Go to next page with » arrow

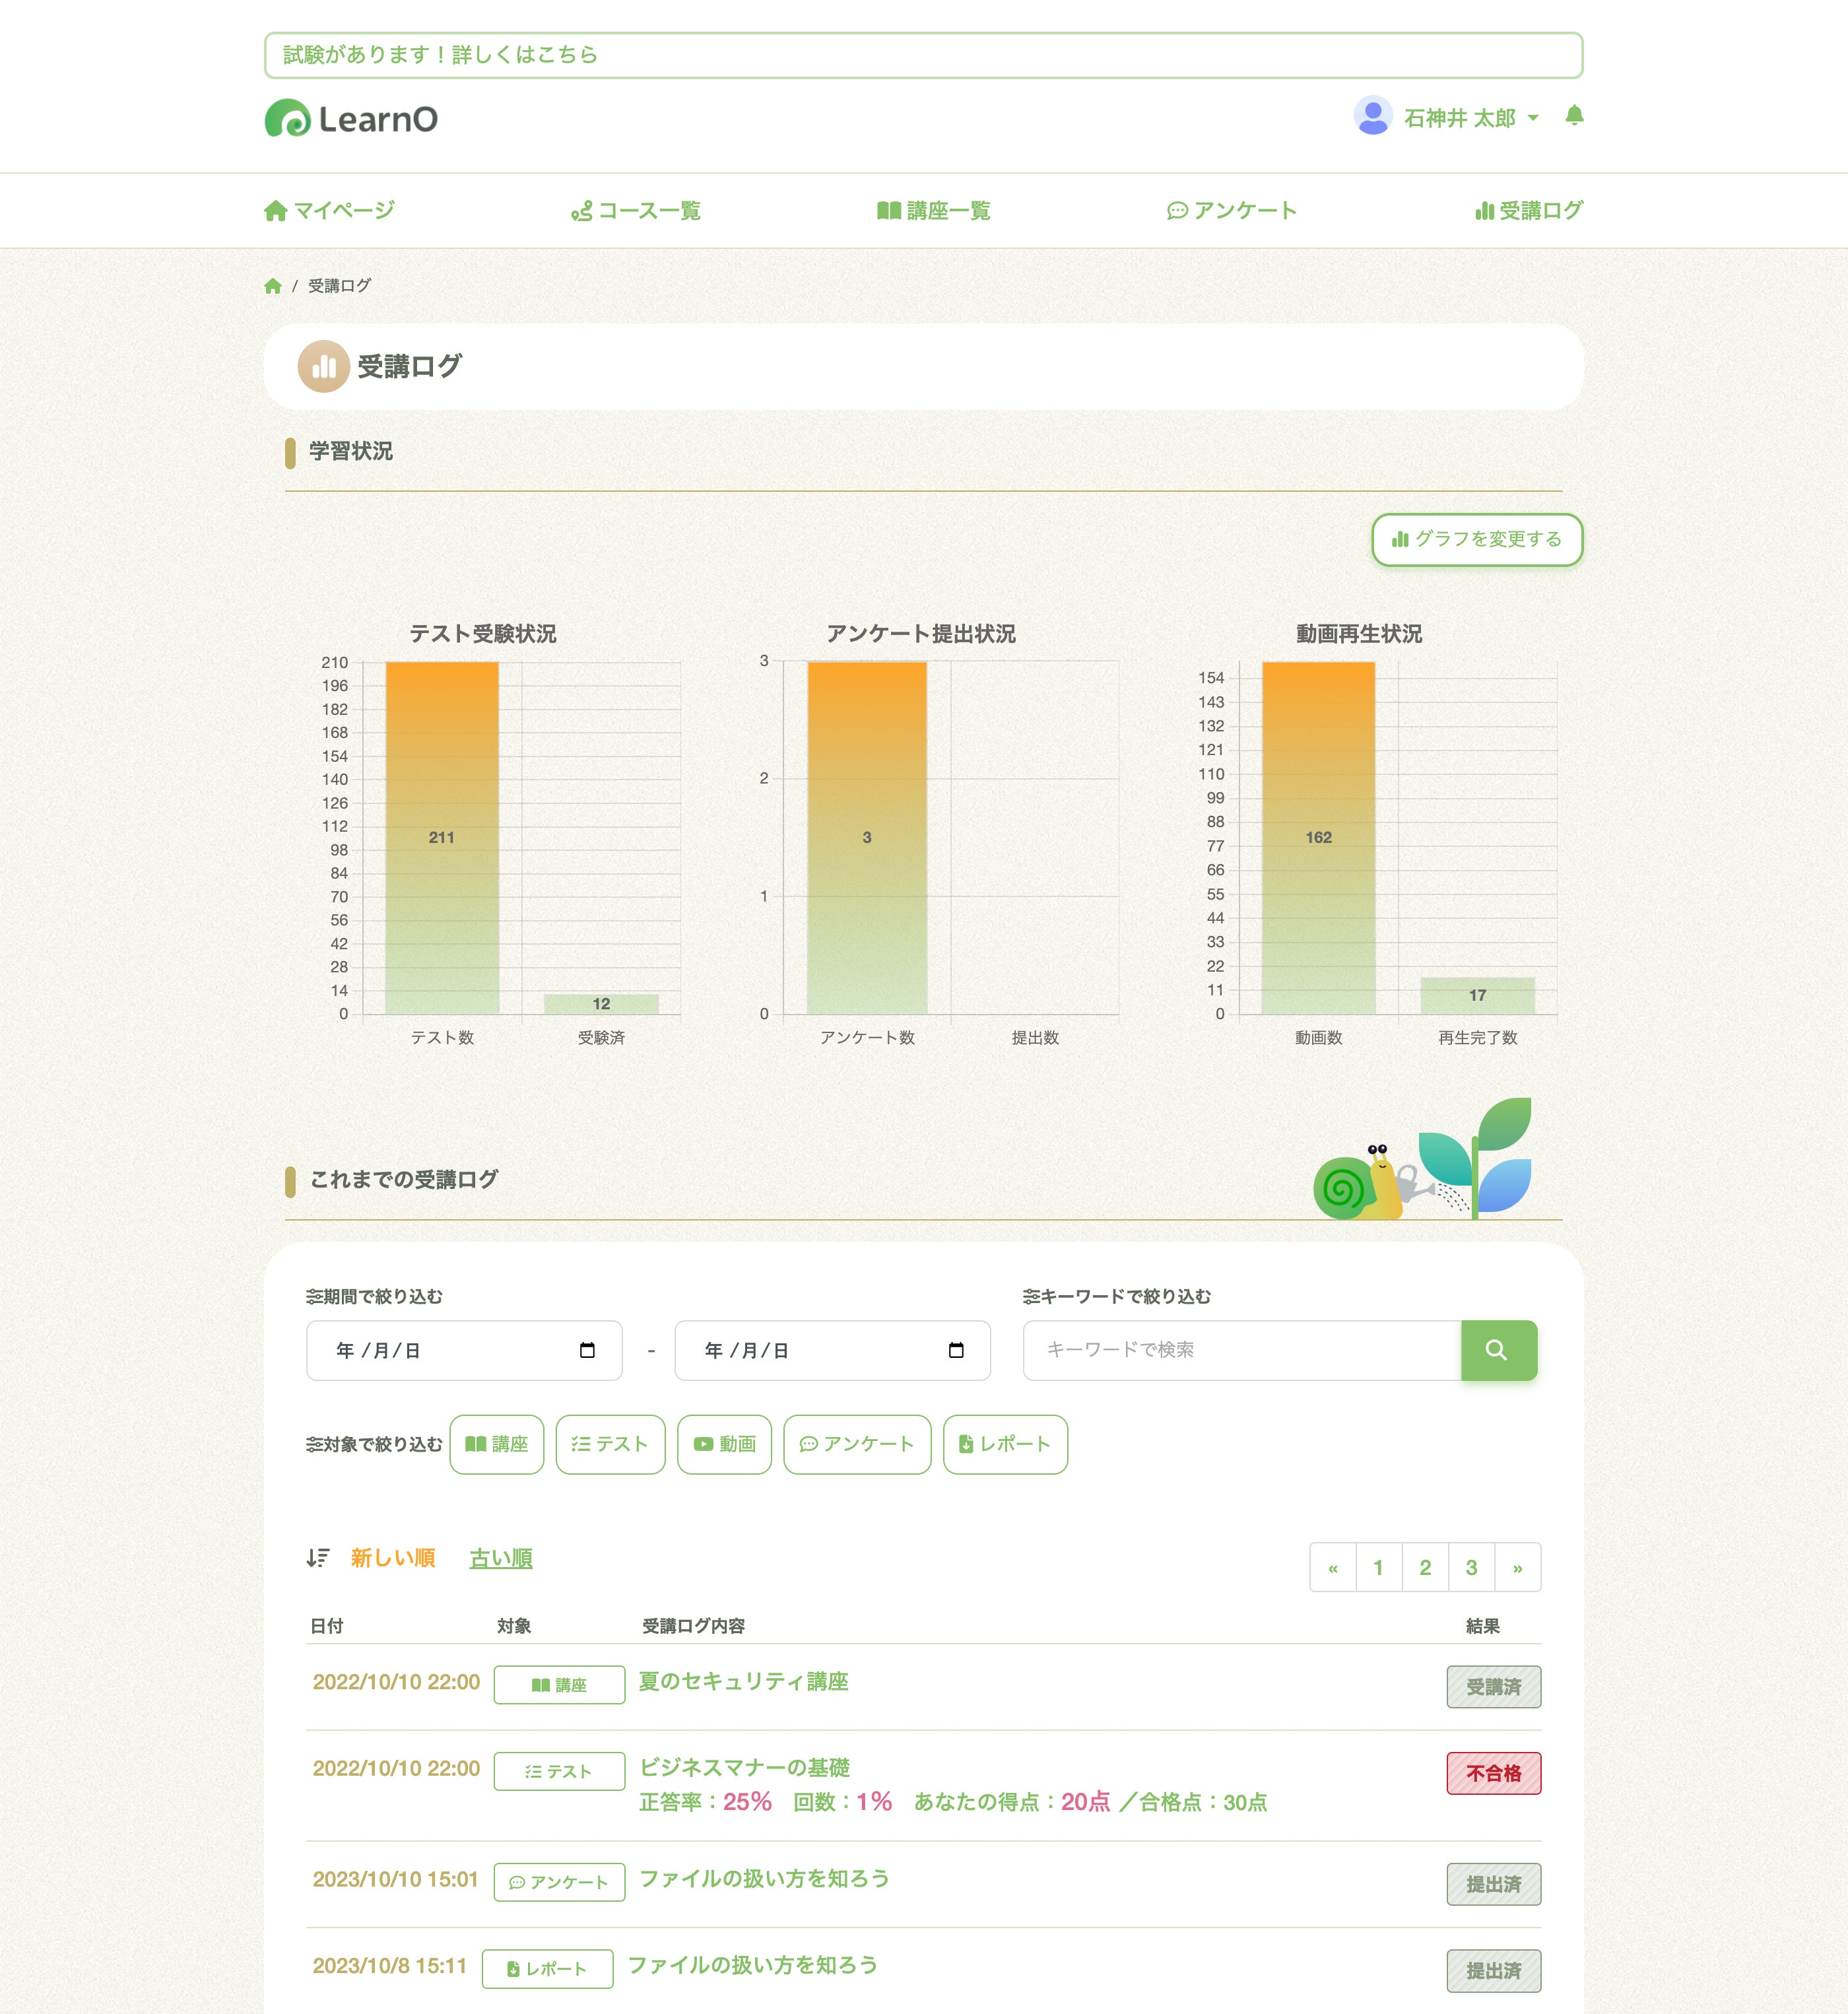click(x=1517, y=1568)
